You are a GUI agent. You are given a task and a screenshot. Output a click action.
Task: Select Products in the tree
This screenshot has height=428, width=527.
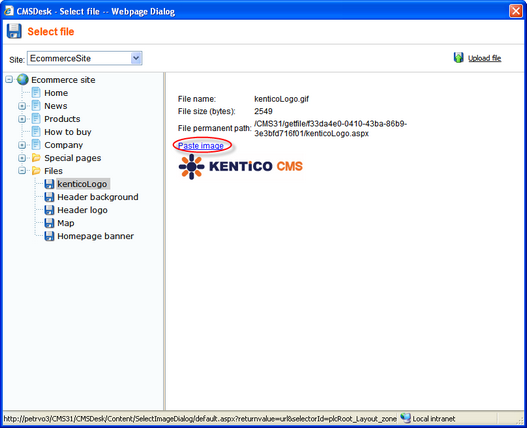[62, 119]
